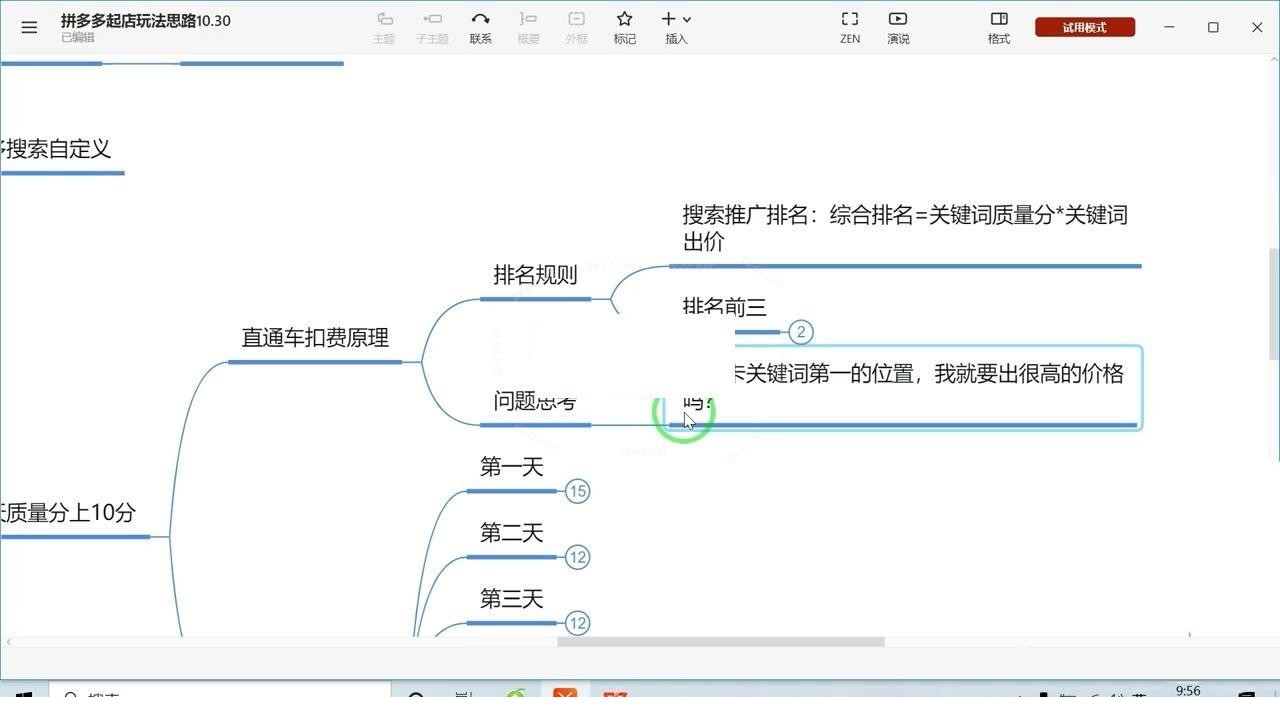Maximize the XMind window

click(1213, 28)
